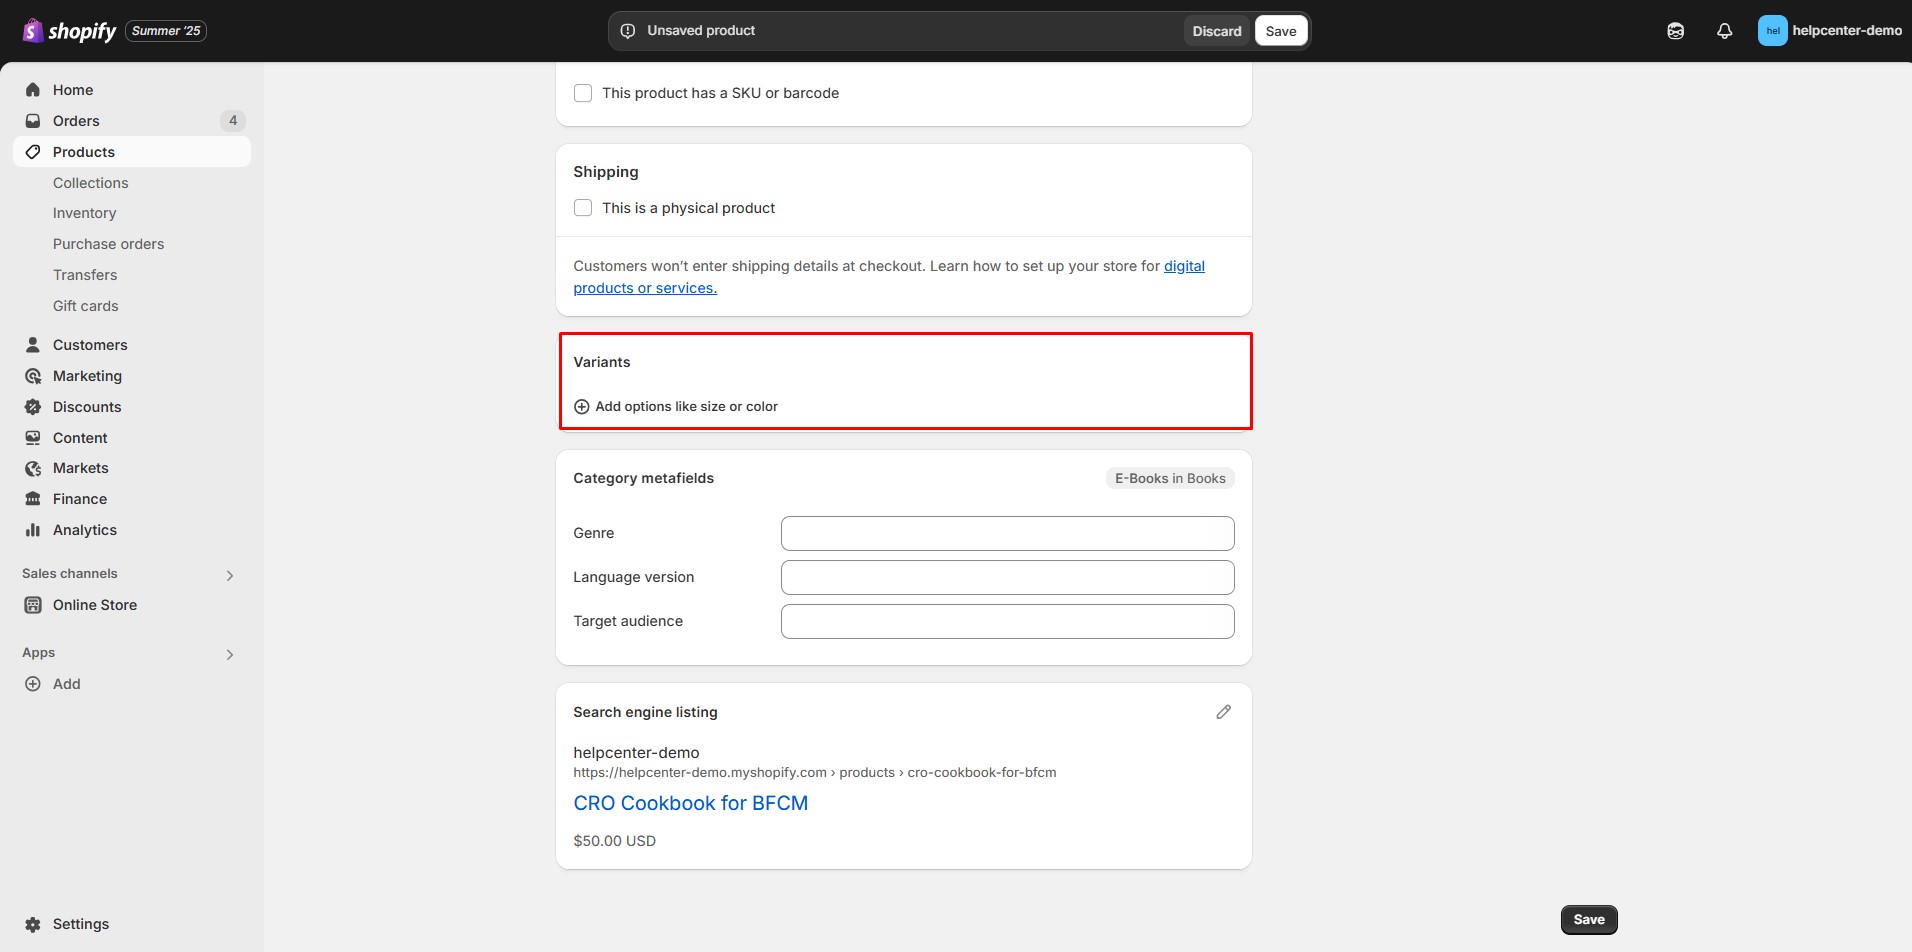The image size is (1912, 952).
Task: Open the Collections page from the sidebar
Action: pyautogui.click(x=91, y=183)
